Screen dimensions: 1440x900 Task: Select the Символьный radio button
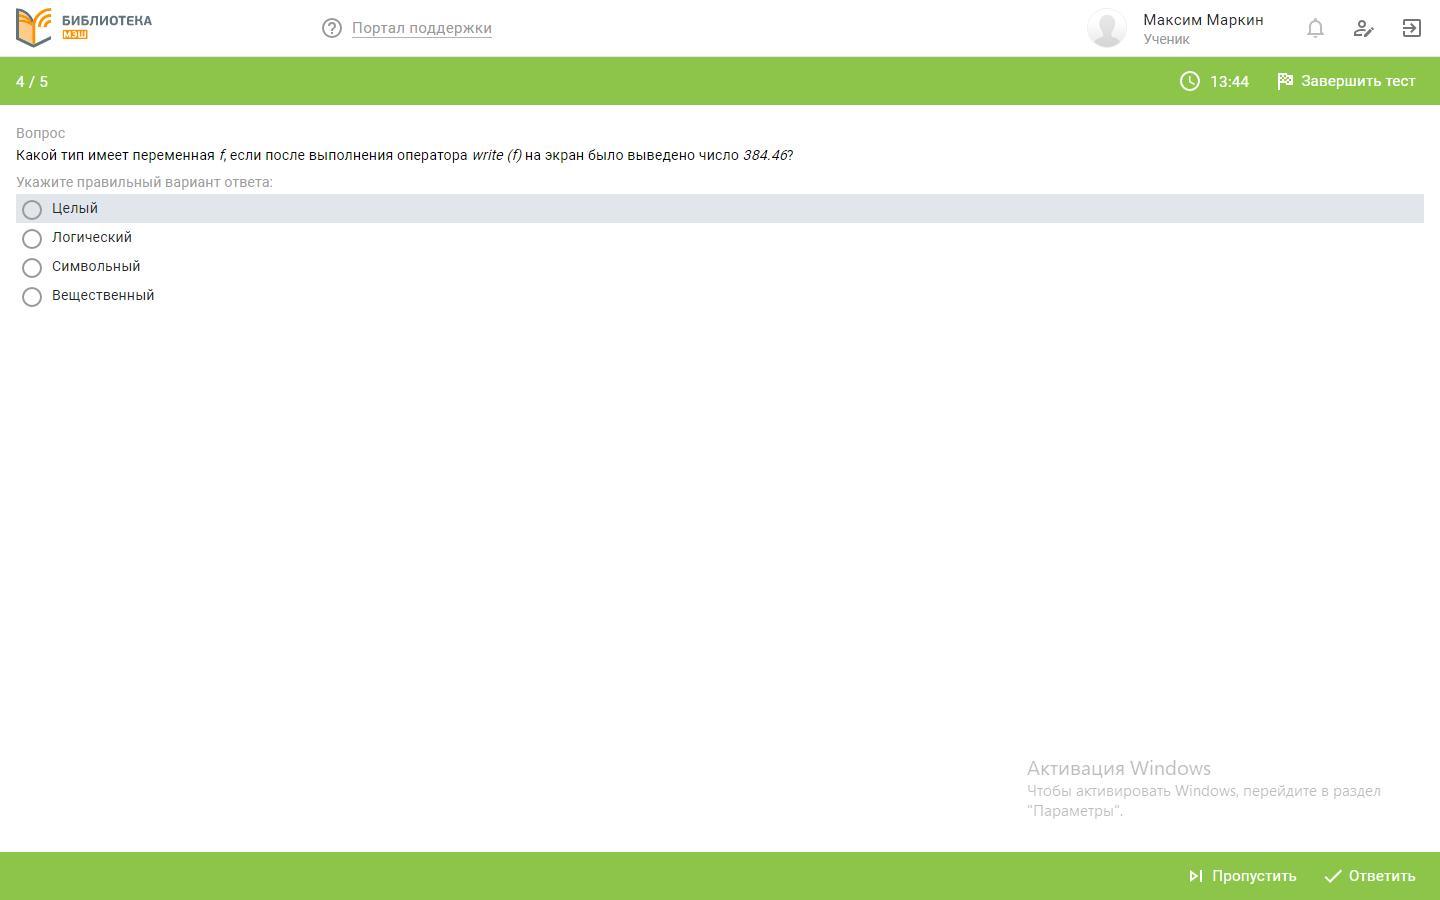click(32, 267)
